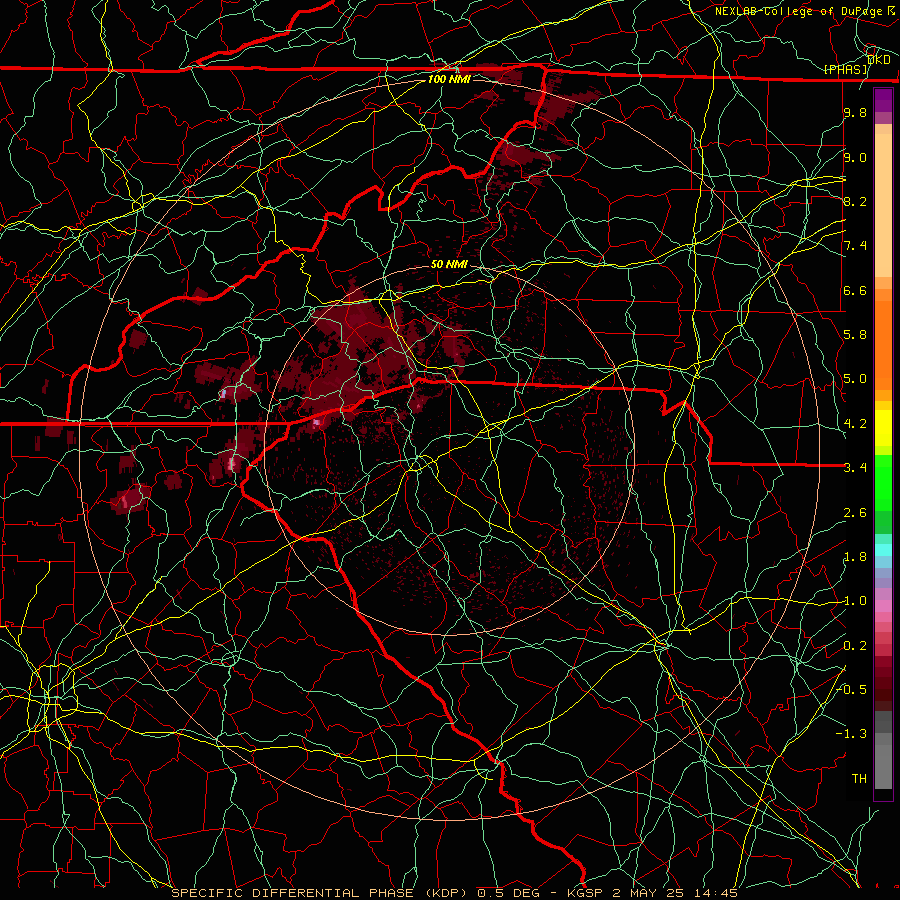Click the 9.0 value on the legend
Viewport: 900px width, 900px height.
point(855,157)
